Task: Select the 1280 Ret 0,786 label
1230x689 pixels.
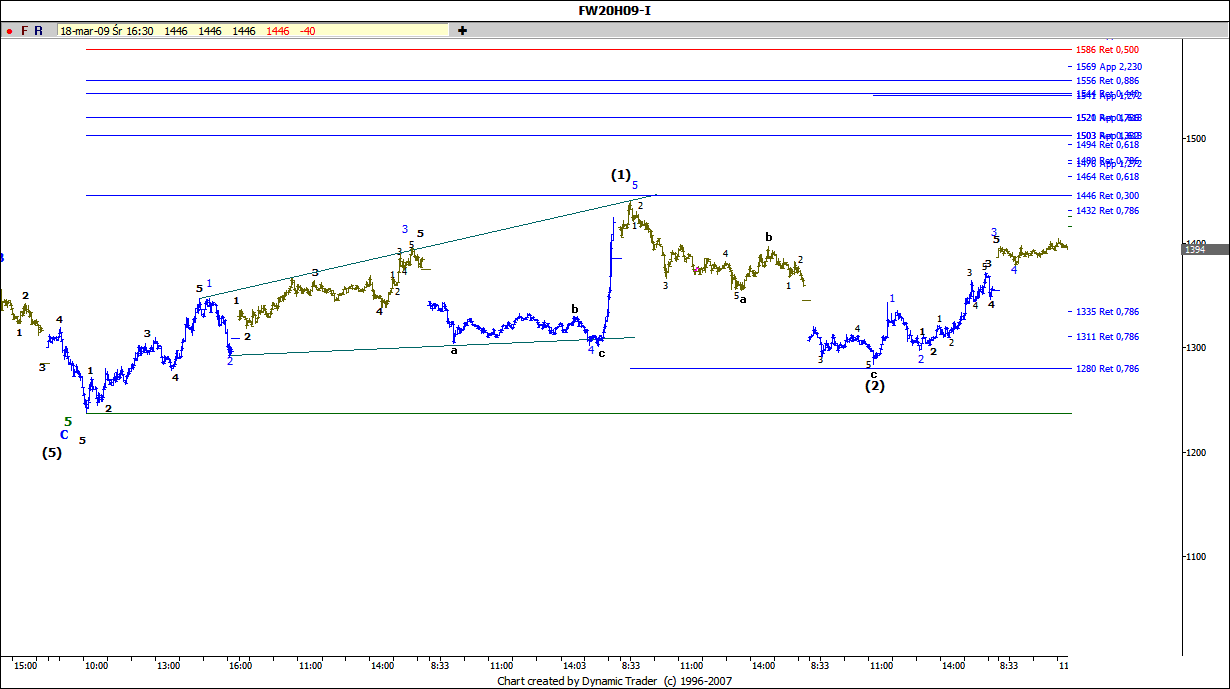Action: pos(1107,368)
